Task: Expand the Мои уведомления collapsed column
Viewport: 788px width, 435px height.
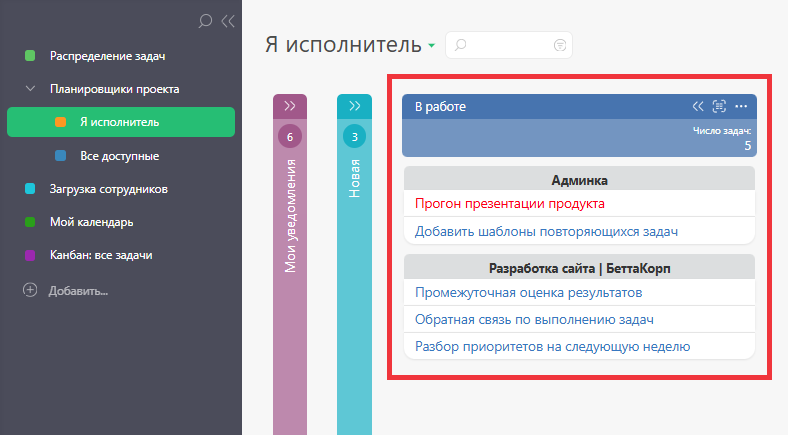Action: [290, 106]
